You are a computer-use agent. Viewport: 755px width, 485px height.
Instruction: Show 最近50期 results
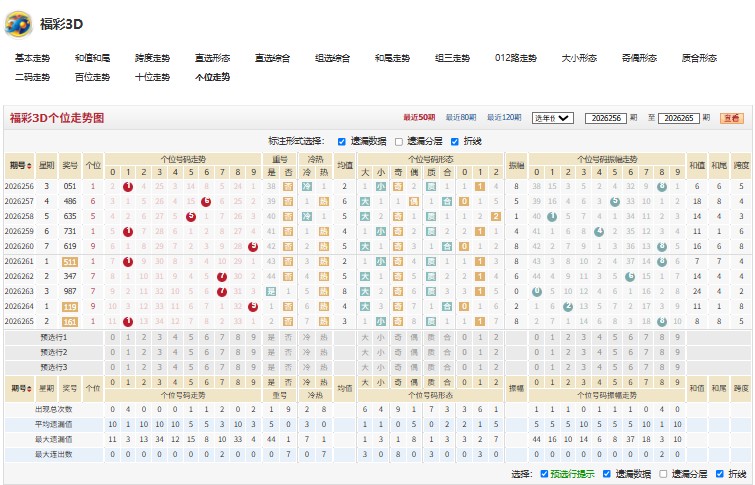point(419,118)
